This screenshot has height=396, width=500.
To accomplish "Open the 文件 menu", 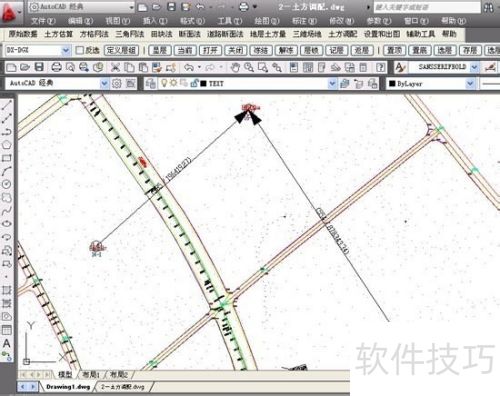I will pyautogui.click(x=43, y=21).
